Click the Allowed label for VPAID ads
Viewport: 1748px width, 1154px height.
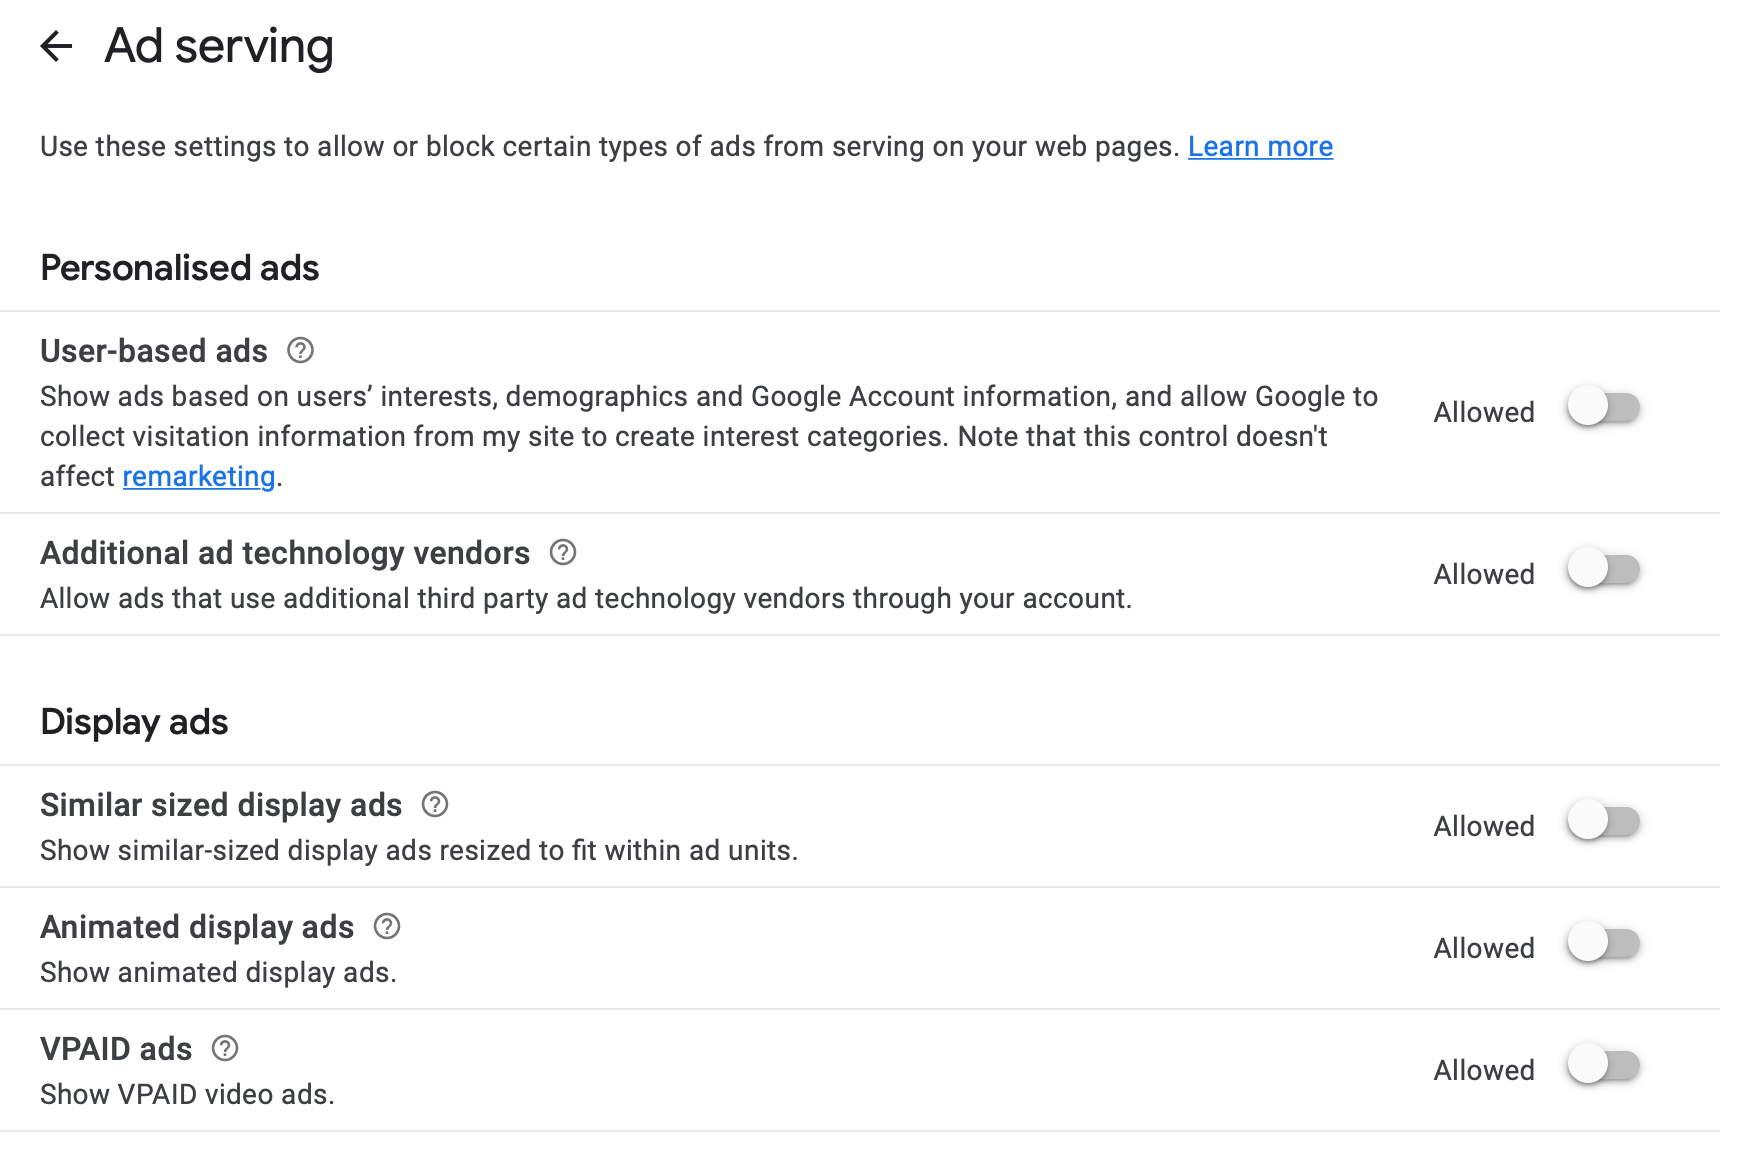(x=1484, y=1070)
